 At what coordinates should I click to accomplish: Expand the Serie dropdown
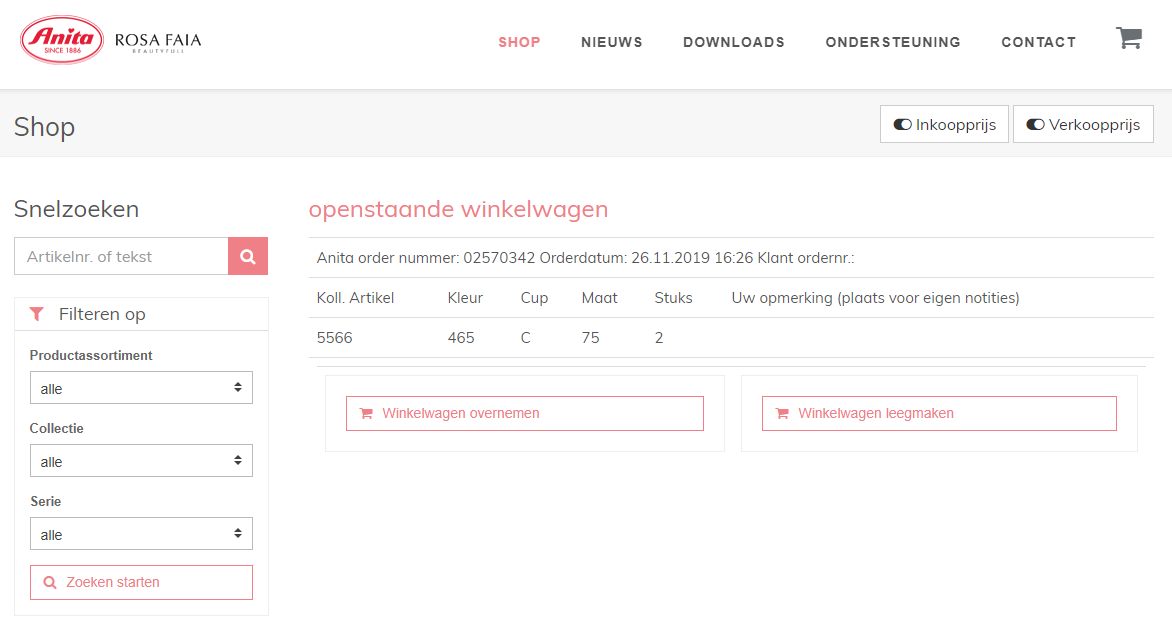[x=141, y=534]
